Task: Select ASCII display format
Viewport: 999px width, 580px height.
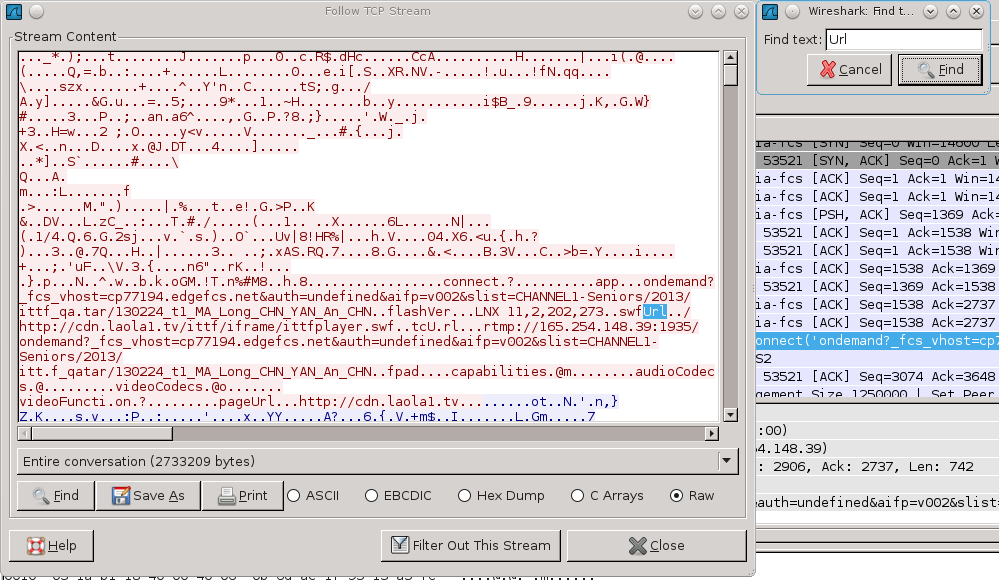Action: click(x=313, y=495)
